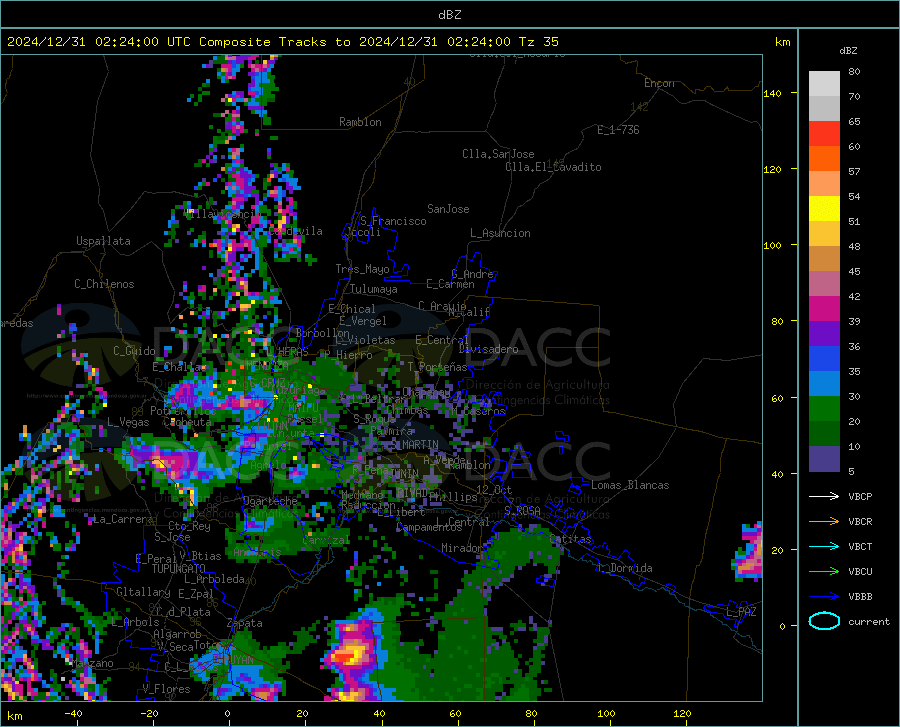This screenshot has width=900, height=727.
Task: Pick the purple 39-36 dBZ swatch
Action: point(824,334)
